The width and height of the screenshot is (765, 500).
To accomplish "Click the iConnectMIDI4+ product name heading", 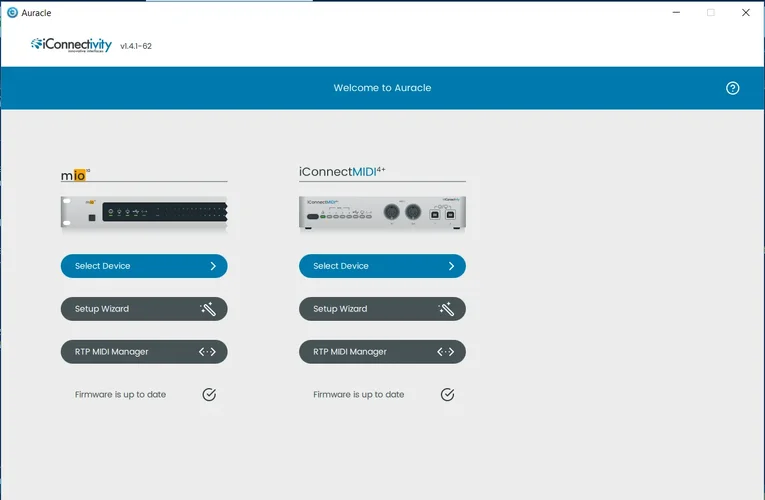I will point(342,172).
